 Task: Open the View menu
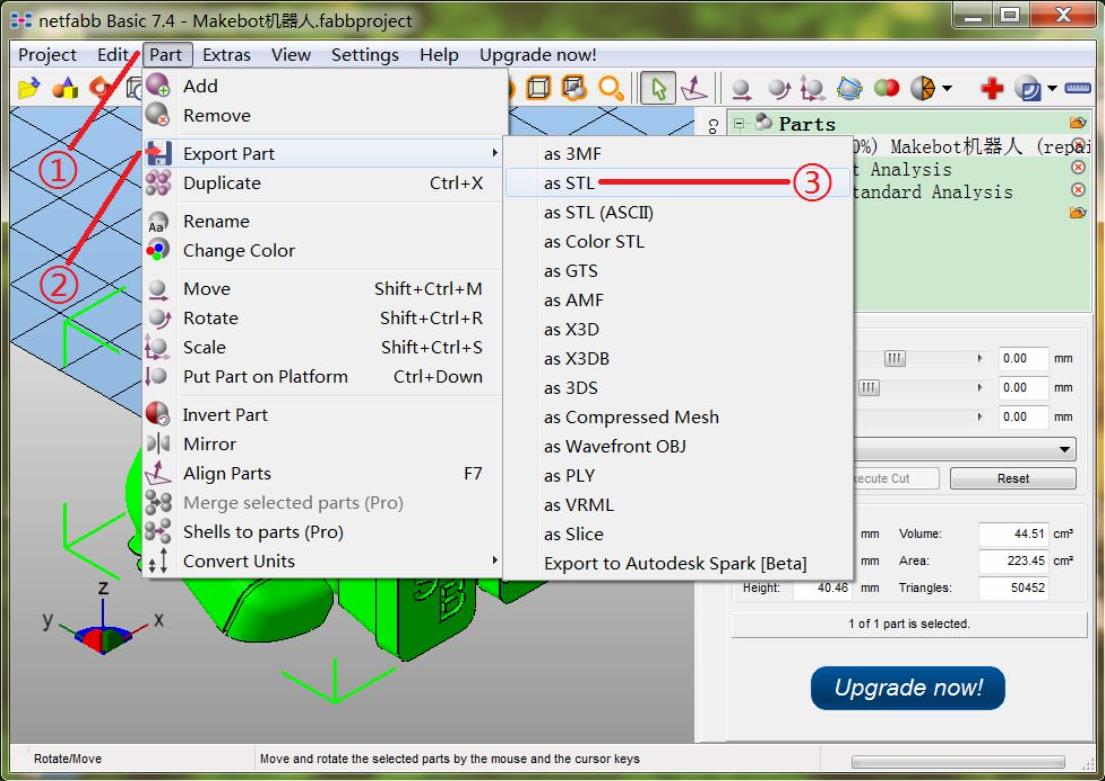(x=290, y=55)
